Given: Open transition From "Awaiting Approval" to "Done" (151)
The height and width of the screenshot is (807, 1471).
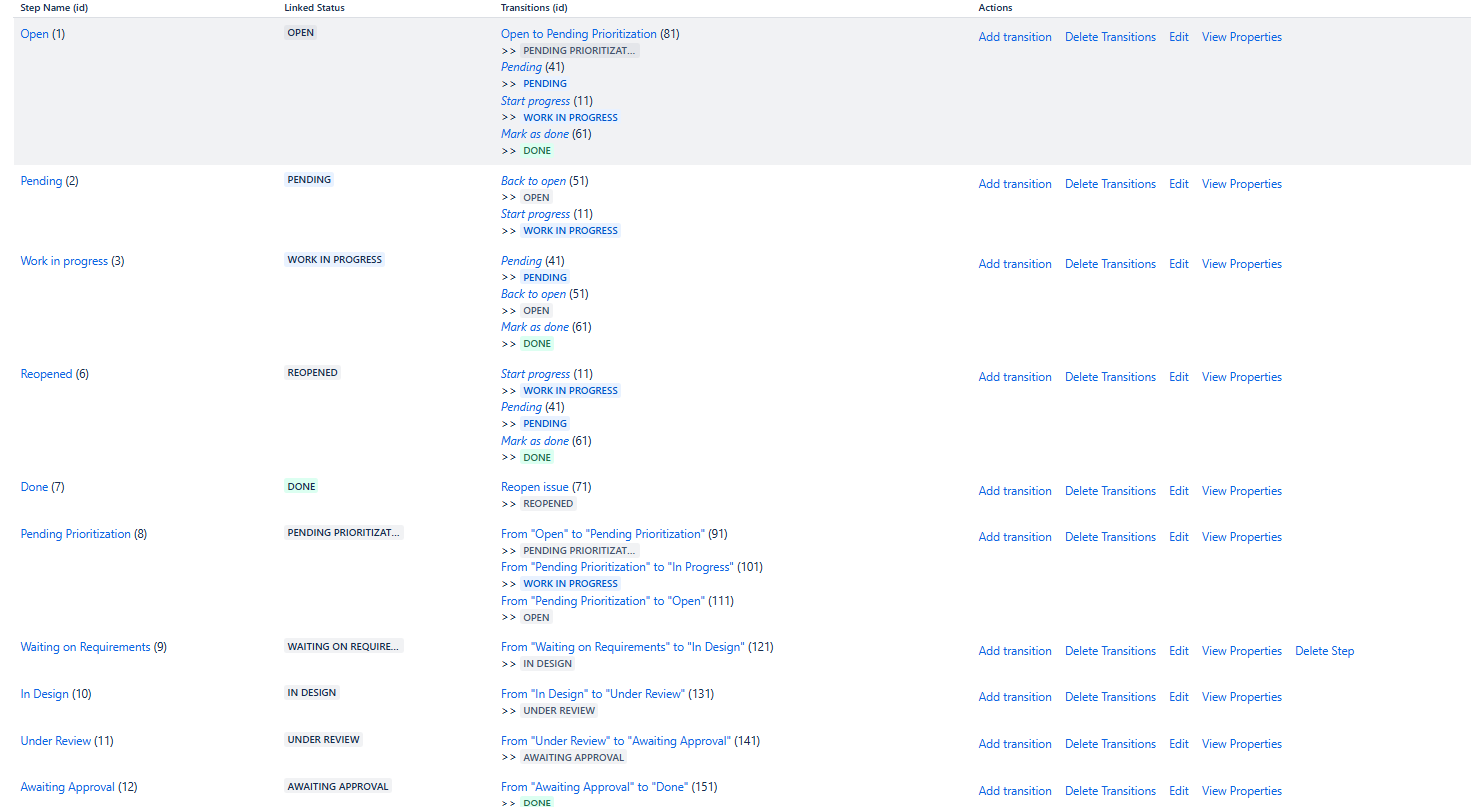Looking at the screenshot, I should [x=594, y=787].
